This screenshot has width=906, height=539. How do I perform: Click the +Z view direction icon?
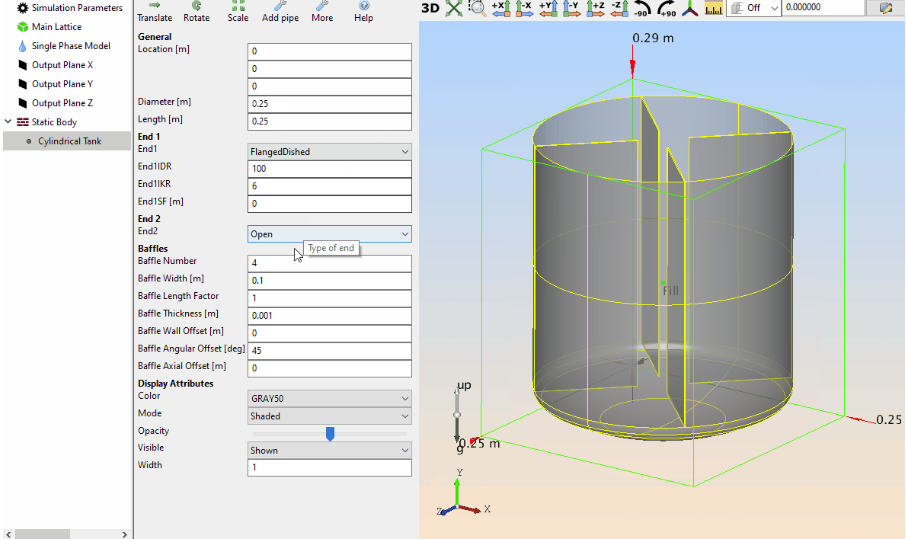pos(596,8)
